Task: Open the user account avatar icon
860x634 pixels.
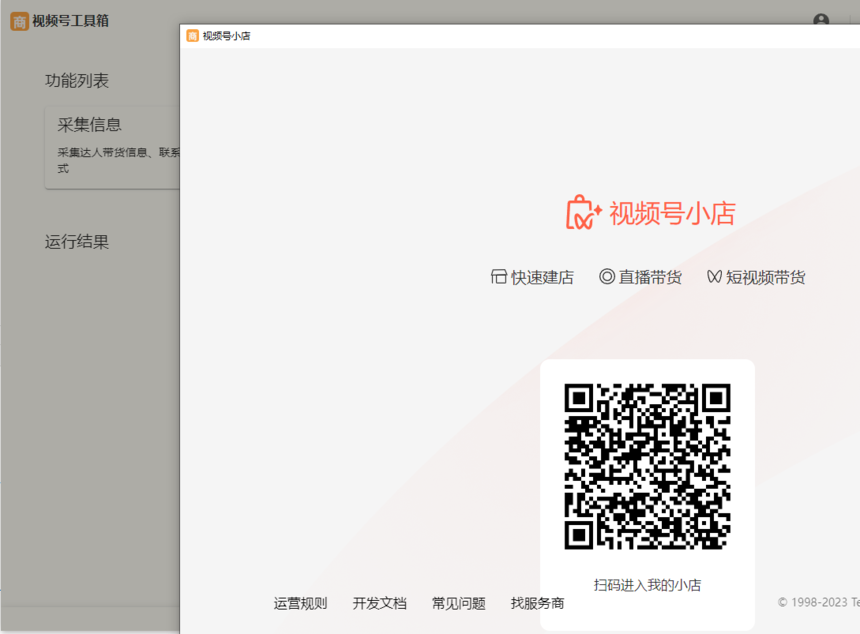Action: pyautogui.click(x=821, y=20)
